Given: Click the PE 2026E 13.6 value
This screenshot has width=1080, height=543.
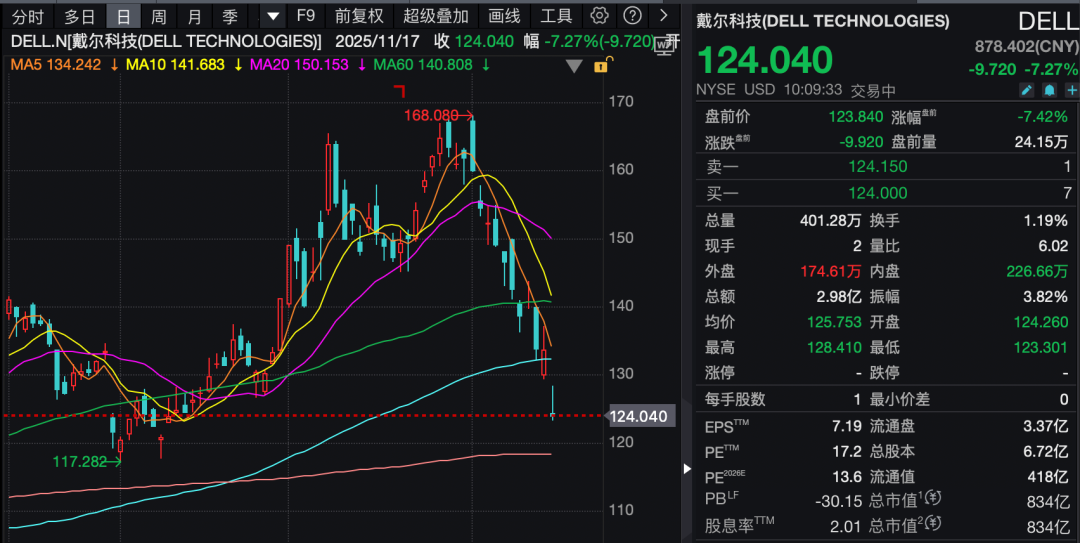Looking at the screenshot, I should (847, 477).
